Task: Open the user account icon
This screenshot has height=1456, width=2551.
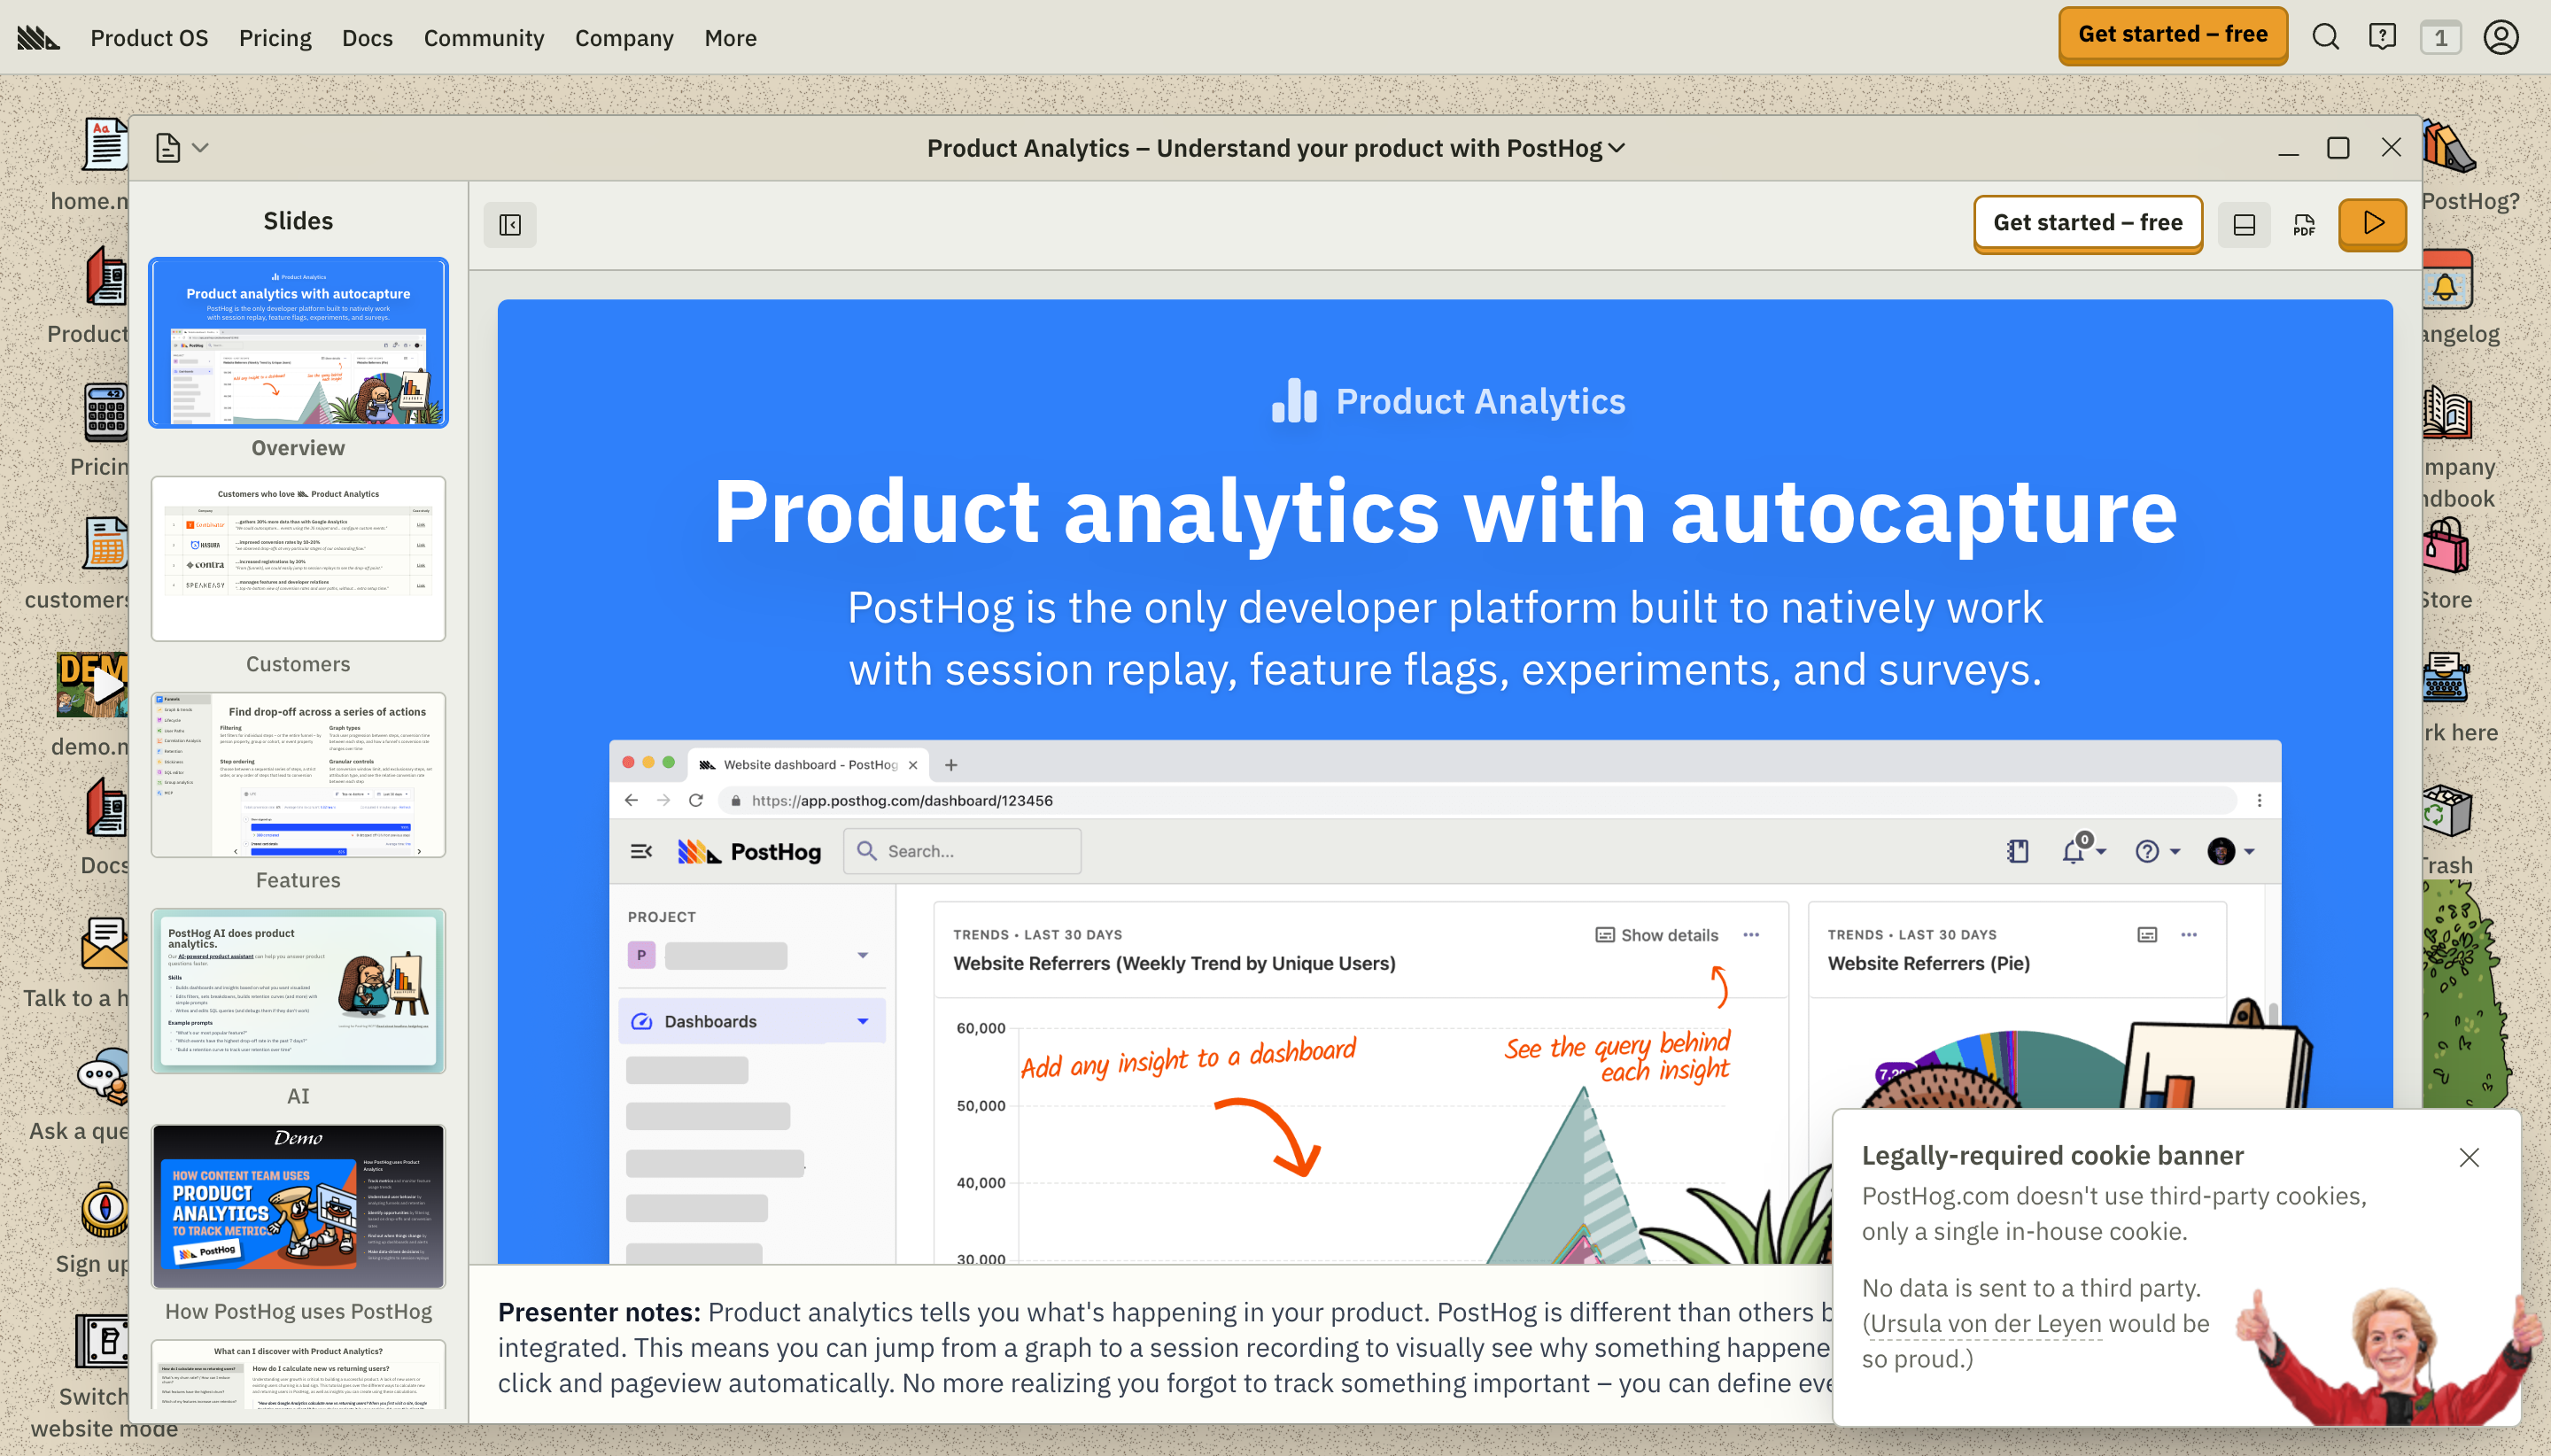Action: click(x=2501, y=38)
